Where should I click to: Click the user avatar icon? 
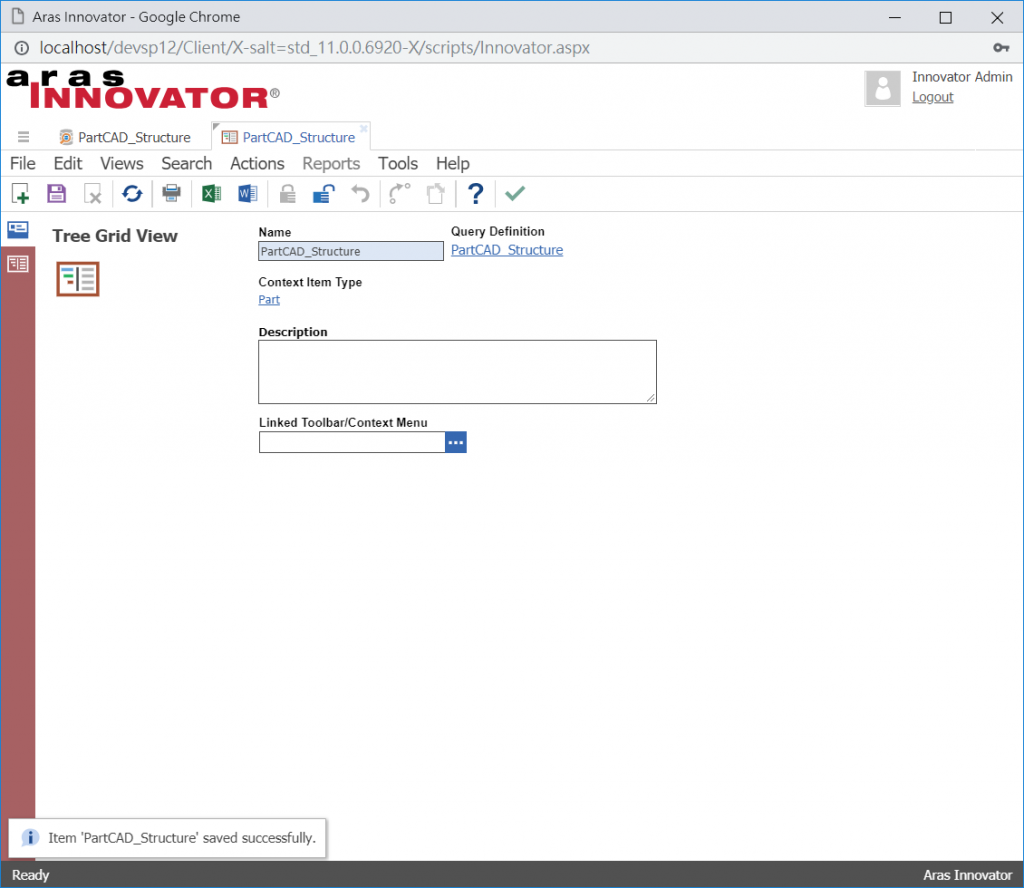[882, 88]
